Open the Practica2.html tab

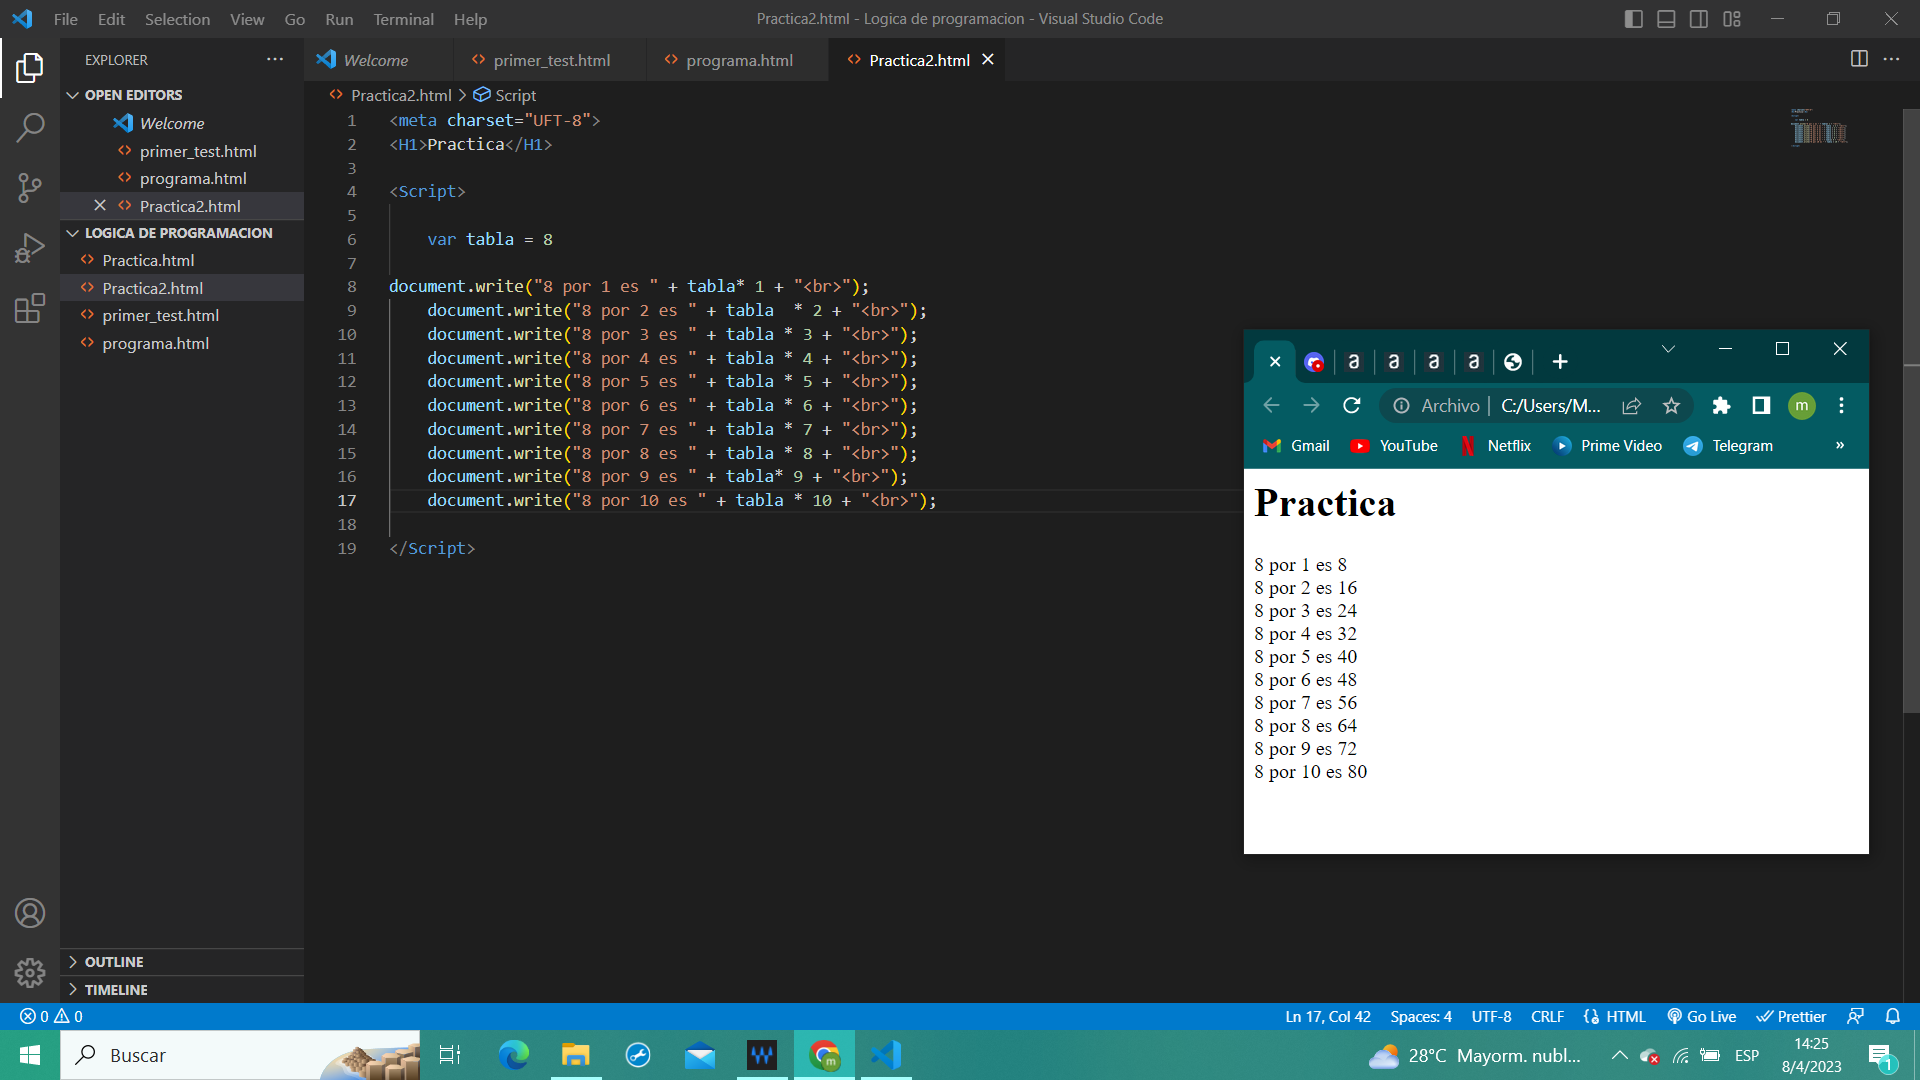[x=918, y=59]
